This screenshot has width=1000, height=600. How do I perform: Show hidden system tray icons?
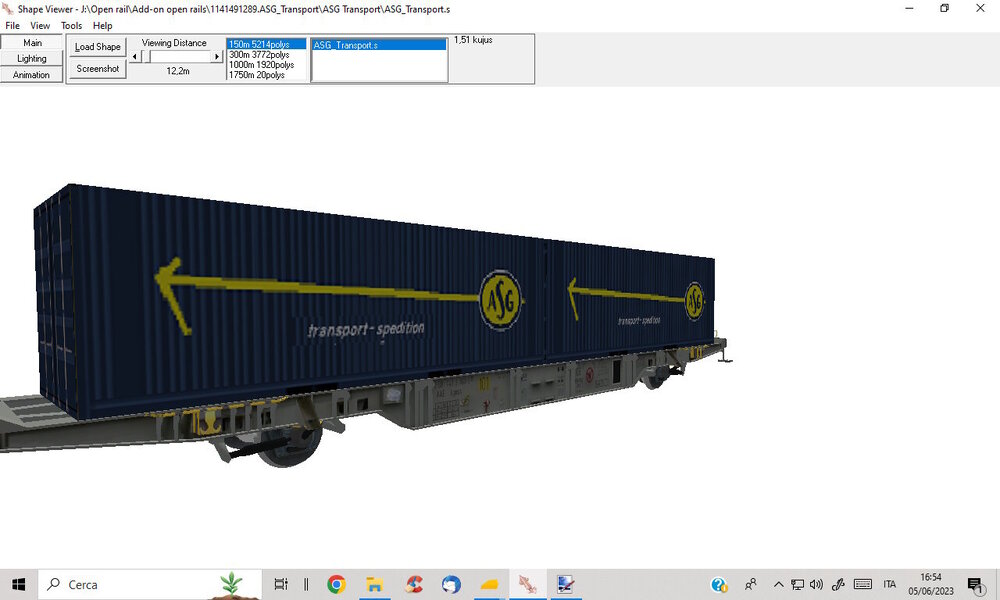point(779,584)
